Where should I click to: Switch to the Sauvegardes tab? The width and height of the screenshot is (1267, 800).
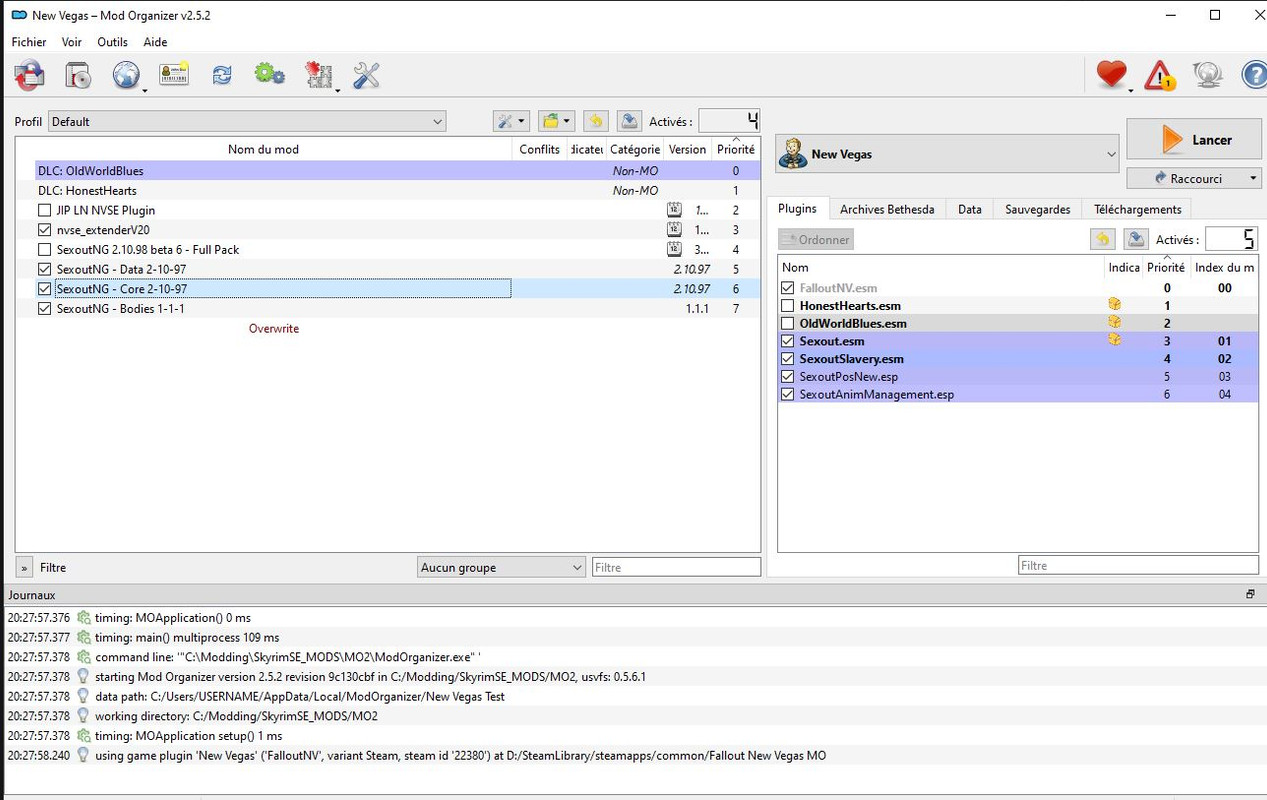[1037, 209]
